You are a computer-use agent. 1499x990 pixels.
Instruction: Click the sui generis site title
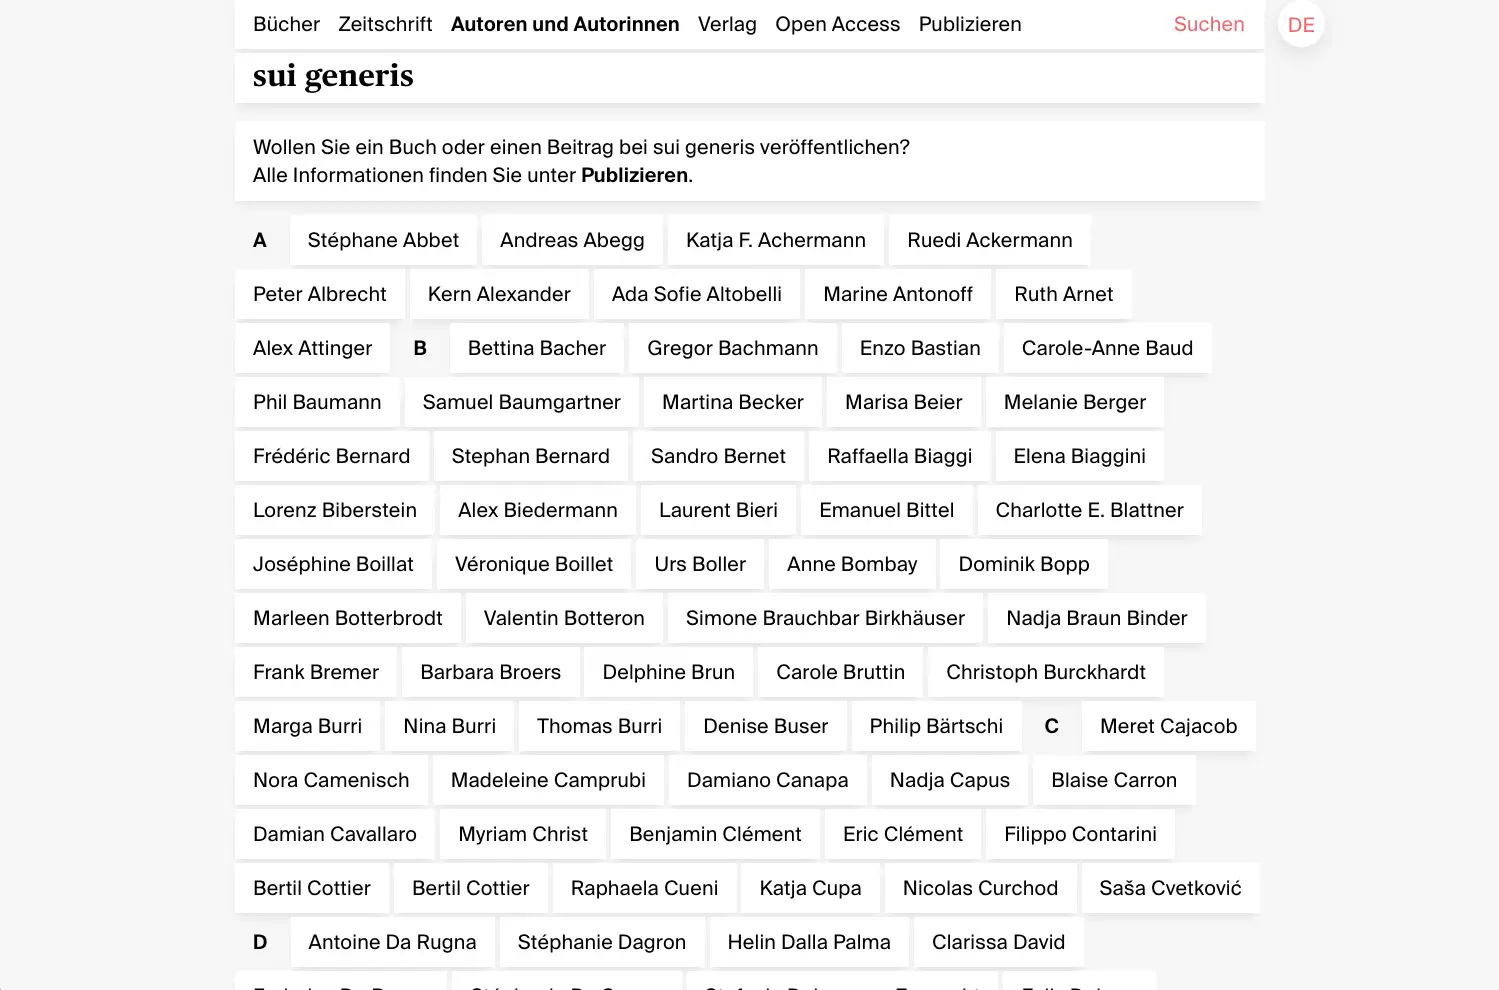tap(333, 76)
